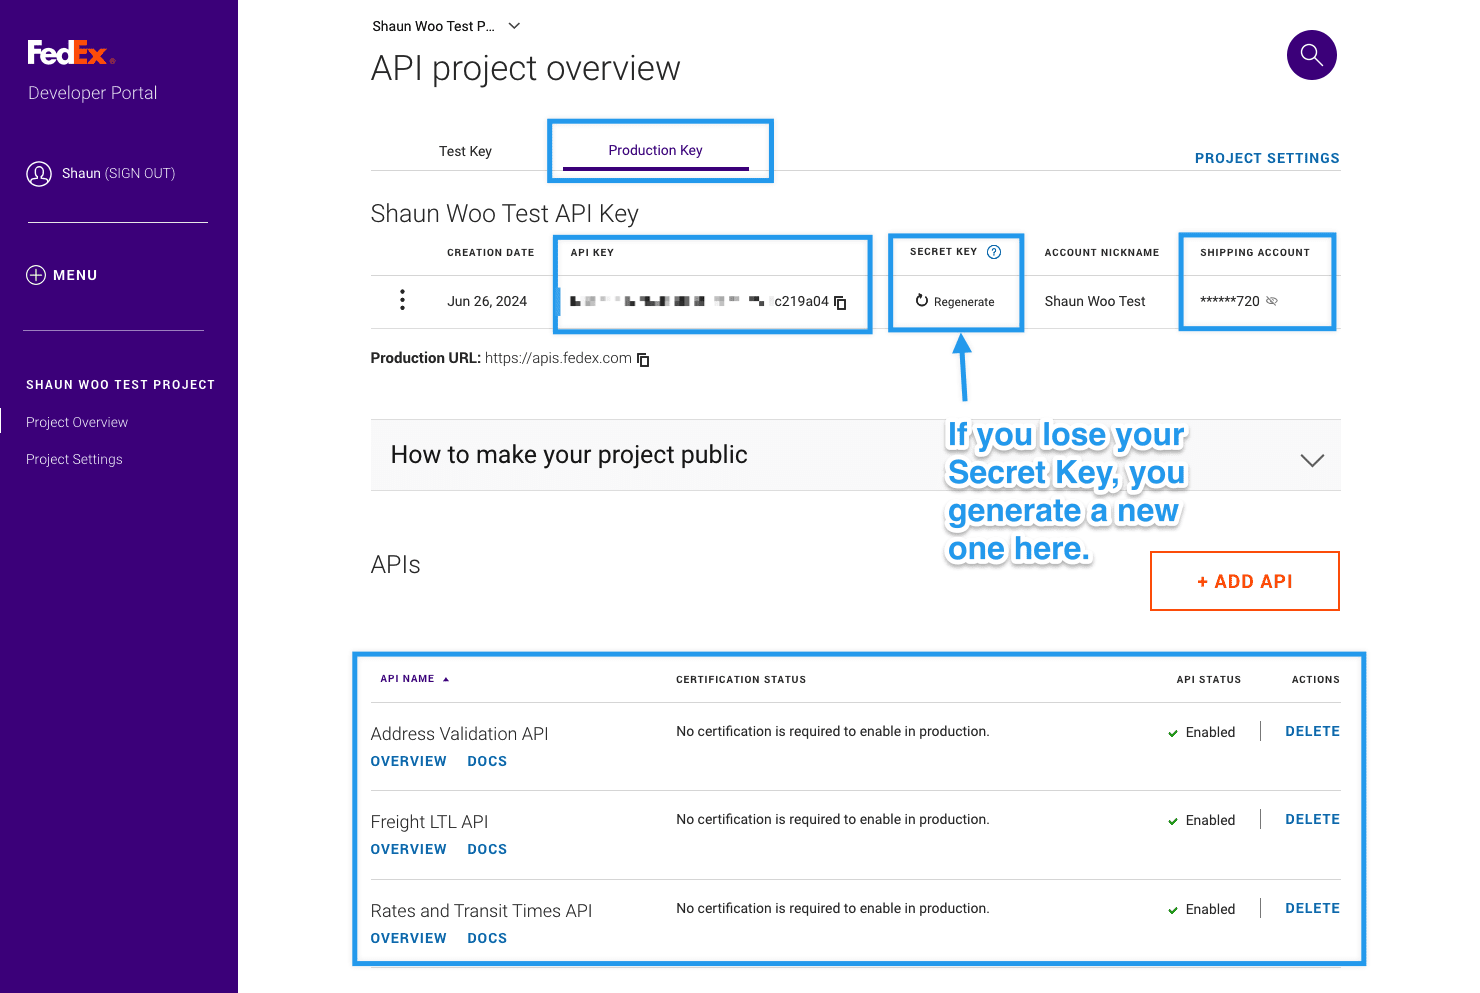1480x993 pixels.
Task: Expand the MENU plus toggle
Action: point(36,275)
